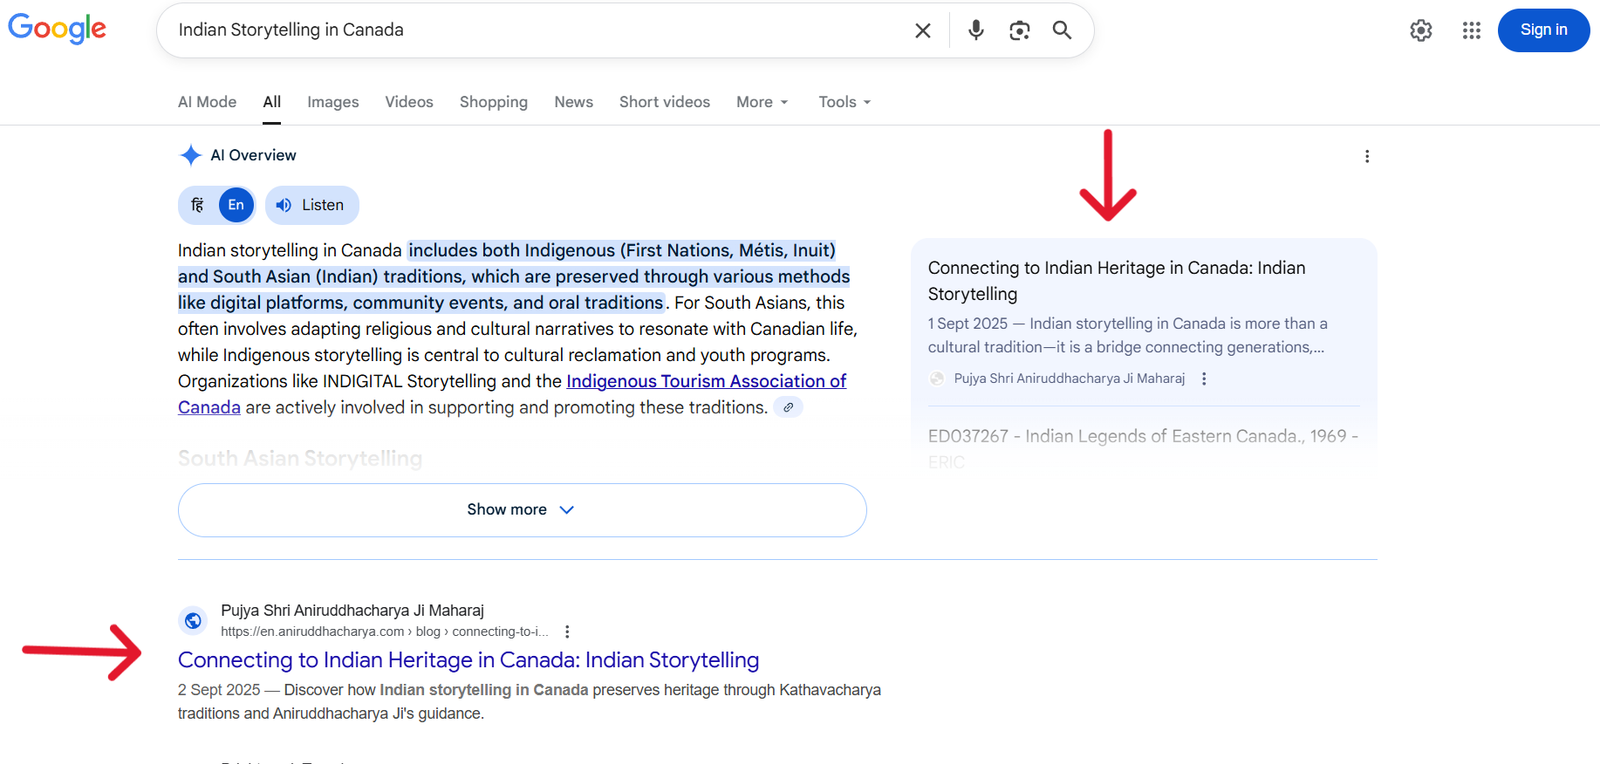Open the Google apps grid icon

tap(1471, 30)
